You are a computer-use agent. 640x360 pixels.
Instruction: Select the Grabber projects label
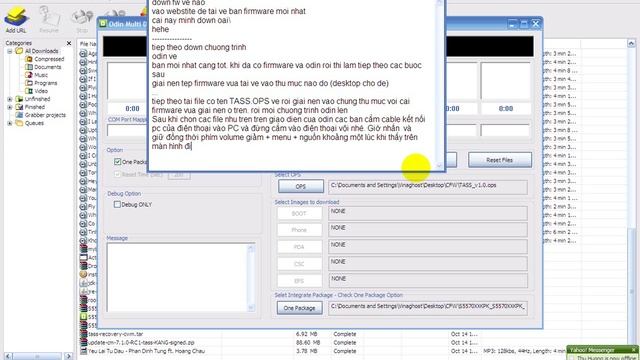click(x=45, y=115)
